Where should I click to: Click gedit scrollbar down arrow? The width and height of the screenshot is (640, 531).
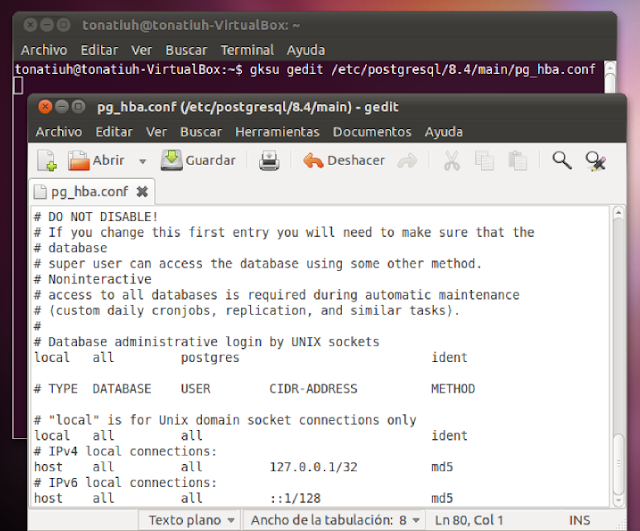[618, 500]
